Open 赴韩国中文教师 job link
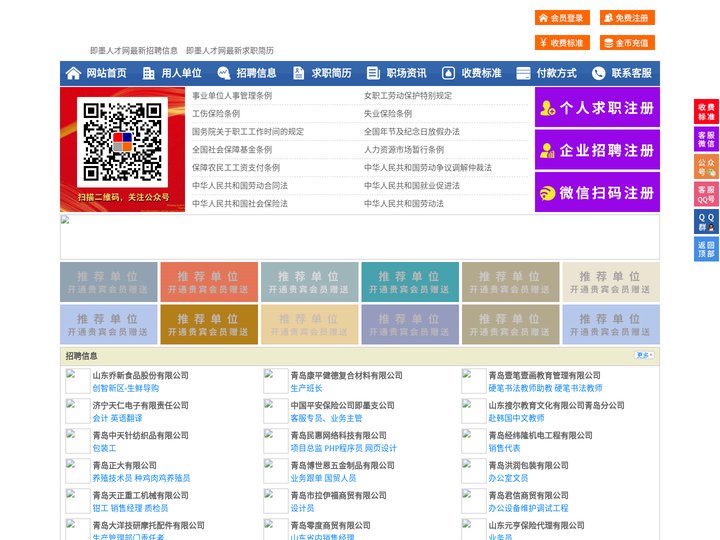Image resolution: width=720 pixels, height=540 pixels. pos(516,418)
